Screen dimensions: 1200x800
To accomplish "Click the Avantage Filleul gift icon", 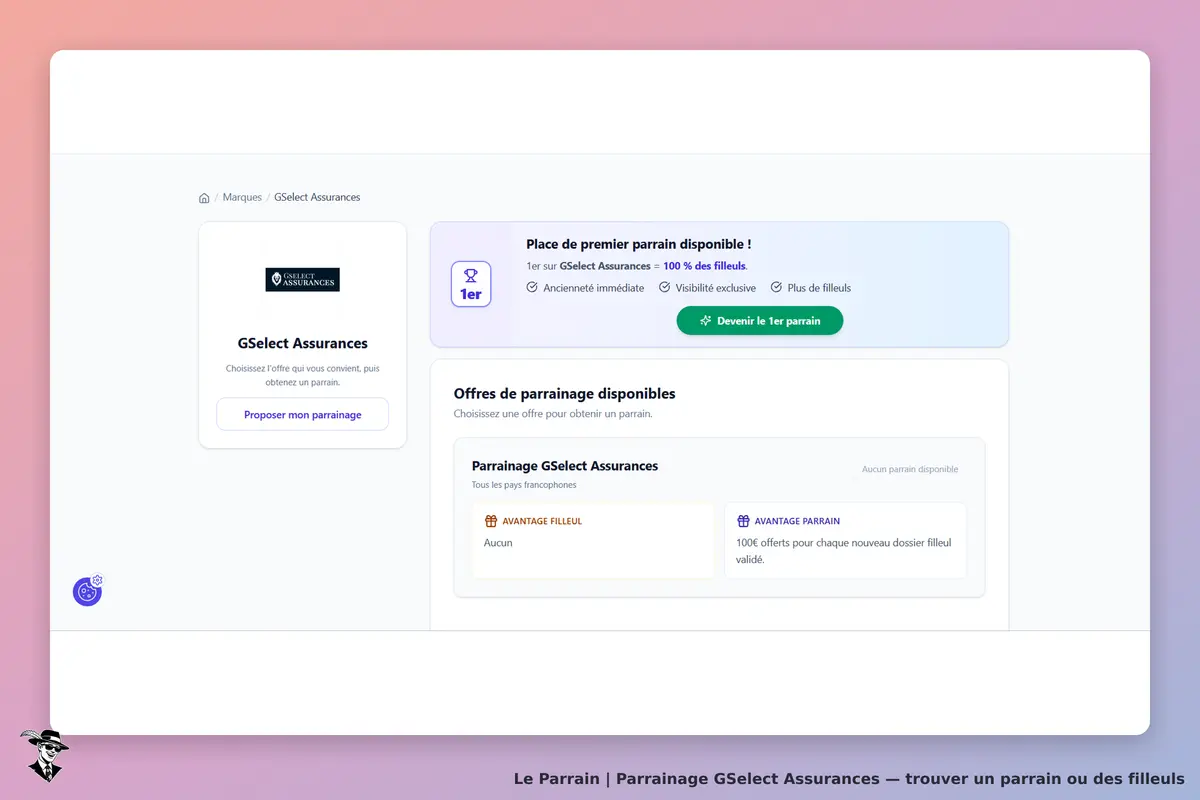I will point(491,521).
